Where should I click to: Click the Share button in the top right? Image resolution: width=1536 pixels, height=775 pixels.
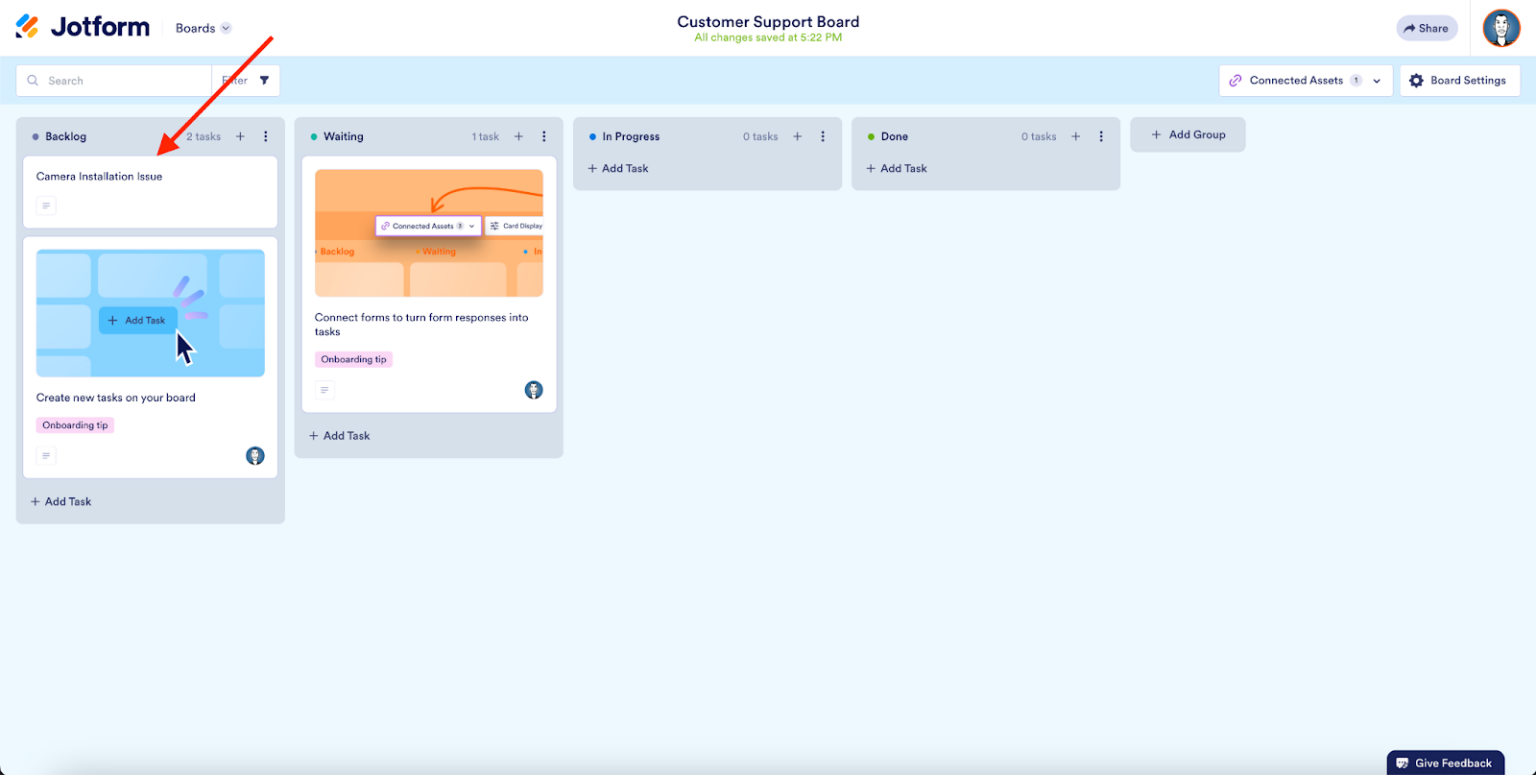[1427, 28]
